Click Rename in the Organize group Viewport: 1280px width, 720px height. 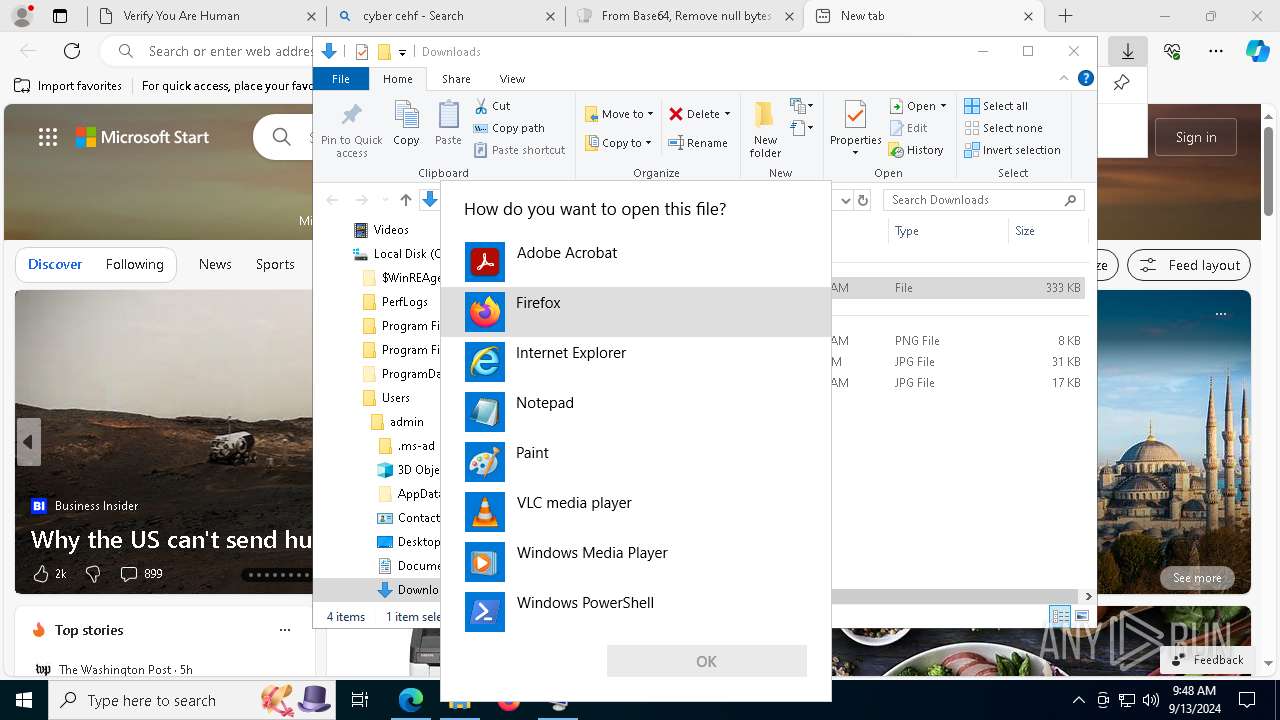coord(698,143)
